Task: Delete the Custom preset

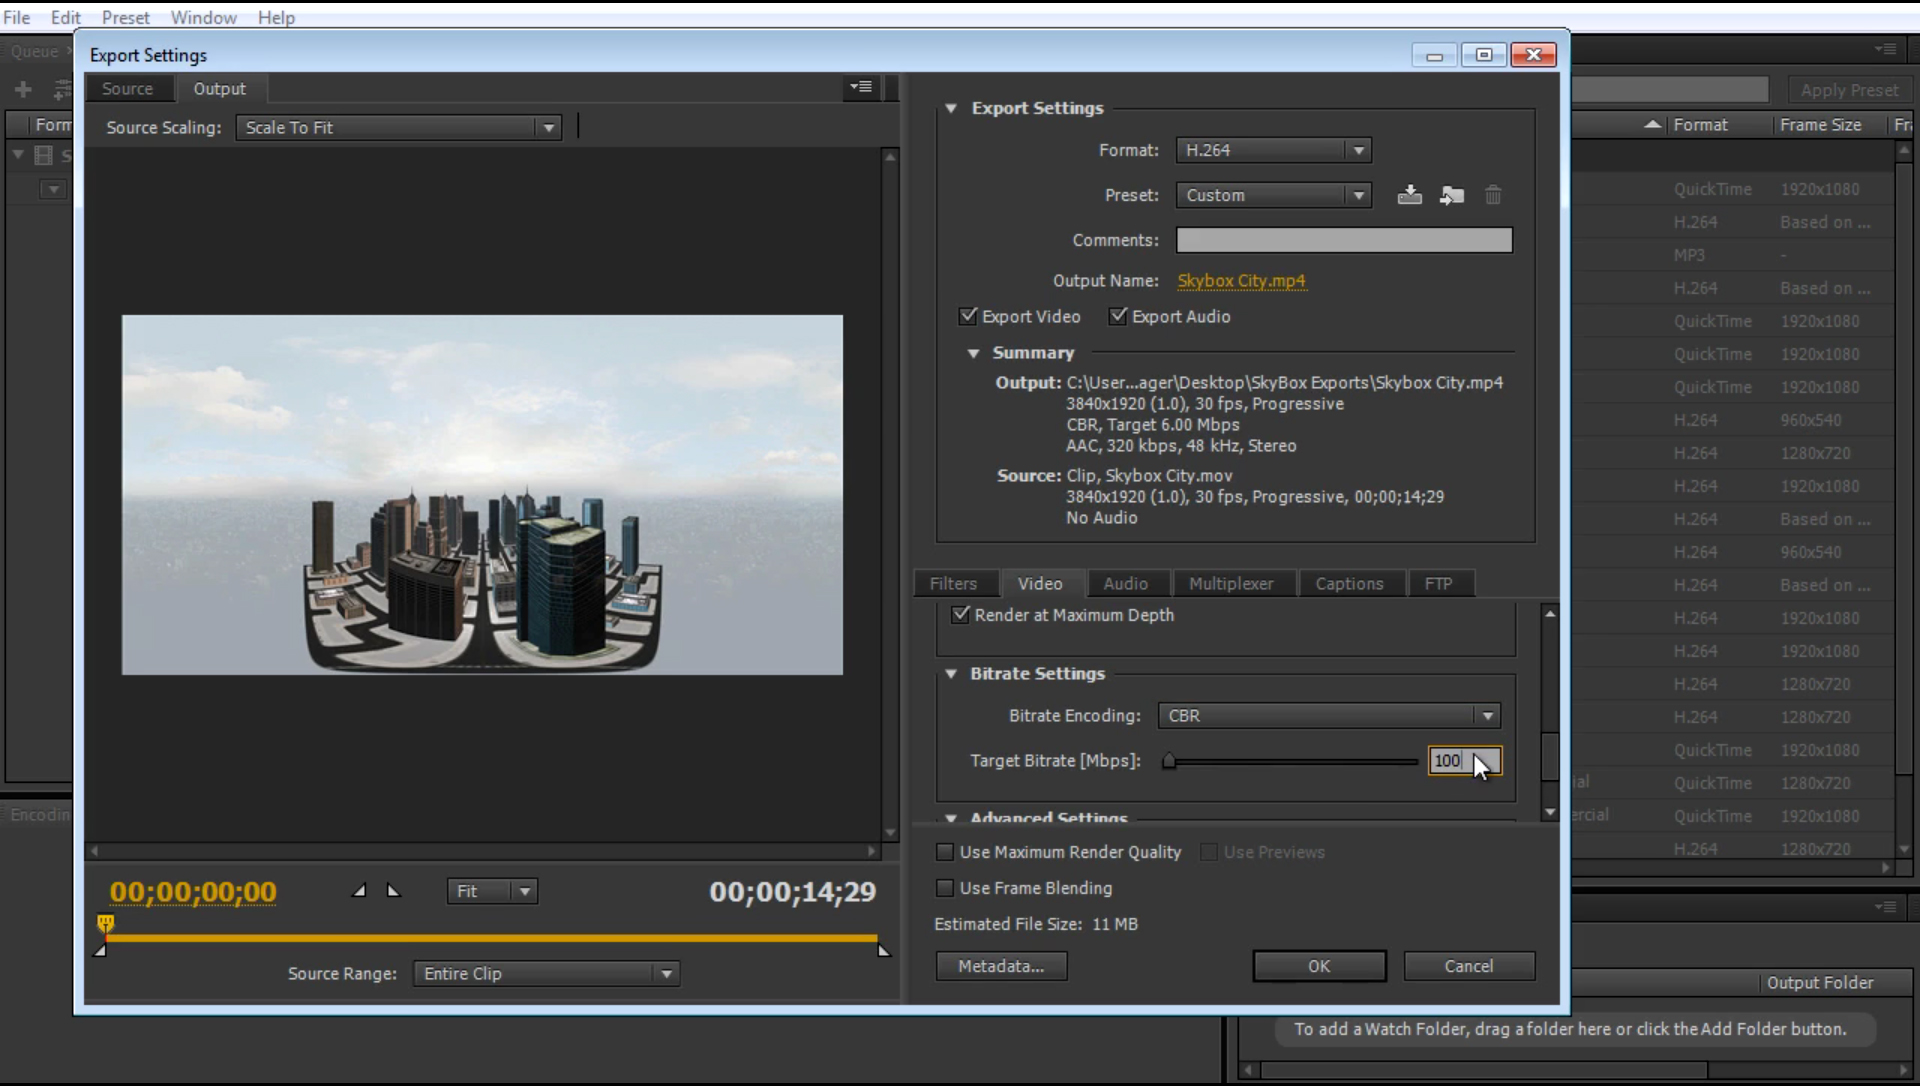Action: point(1493,195)
